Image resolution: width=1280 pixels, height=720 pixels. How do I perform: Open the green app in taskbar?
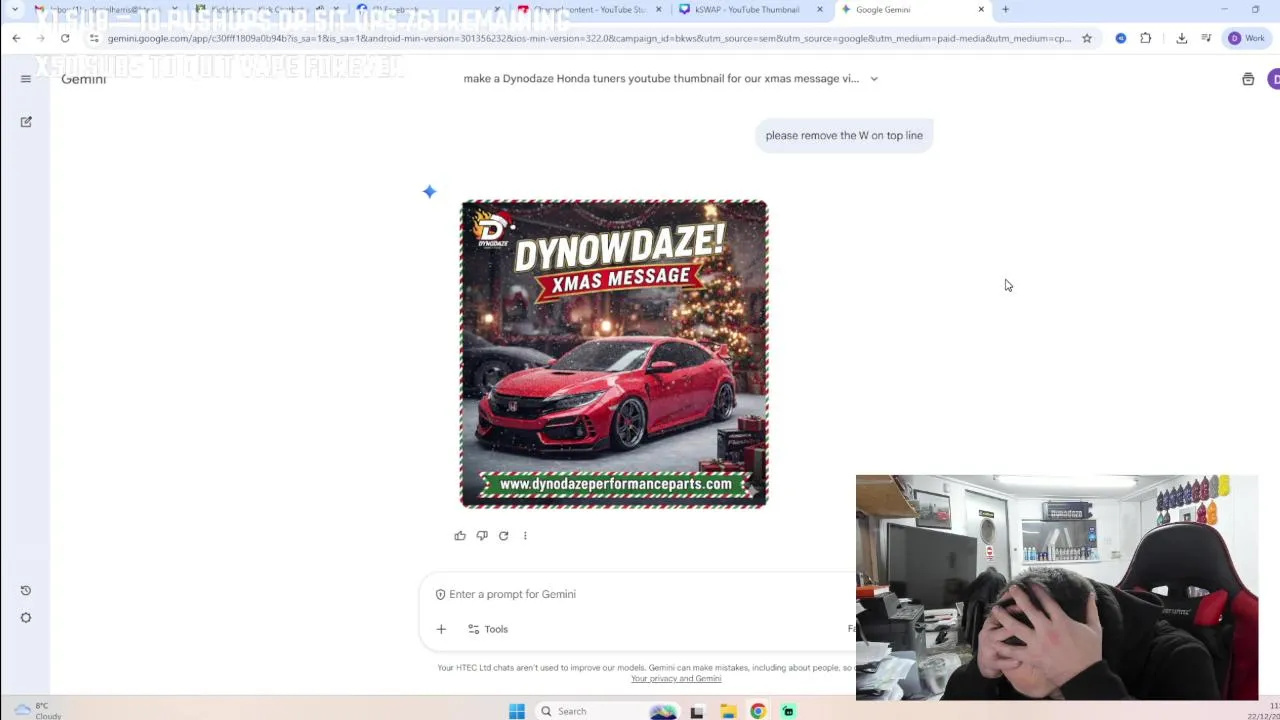click(788, 711)
